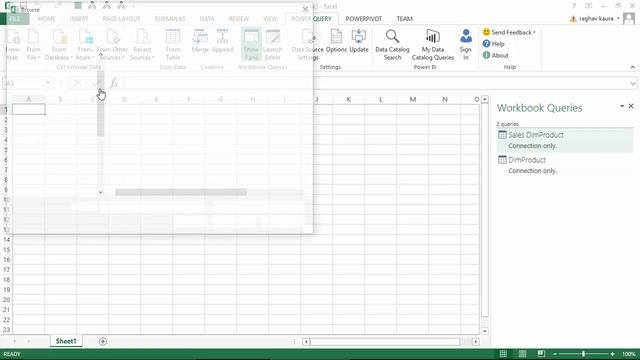Switch to Page Break Preview
The image size is (640, 360).
point(541,354)
